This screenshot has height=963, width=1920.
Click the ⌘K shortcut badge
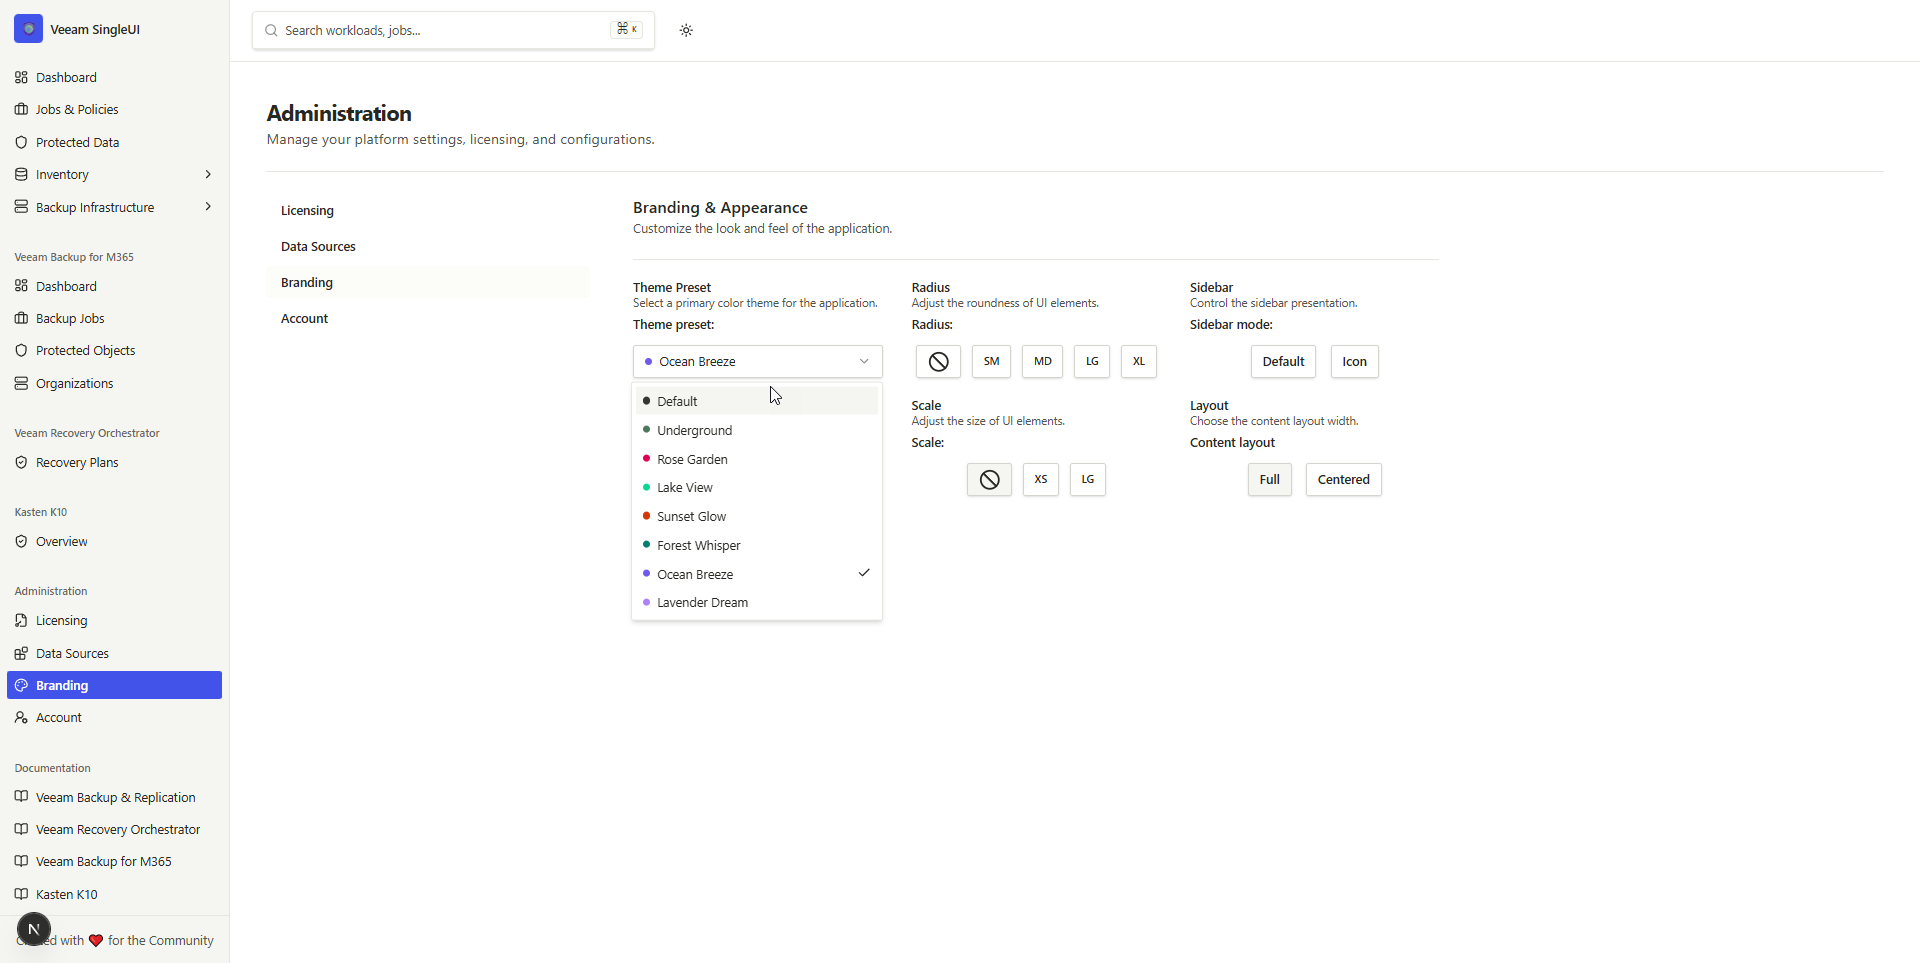coord(627,30)
